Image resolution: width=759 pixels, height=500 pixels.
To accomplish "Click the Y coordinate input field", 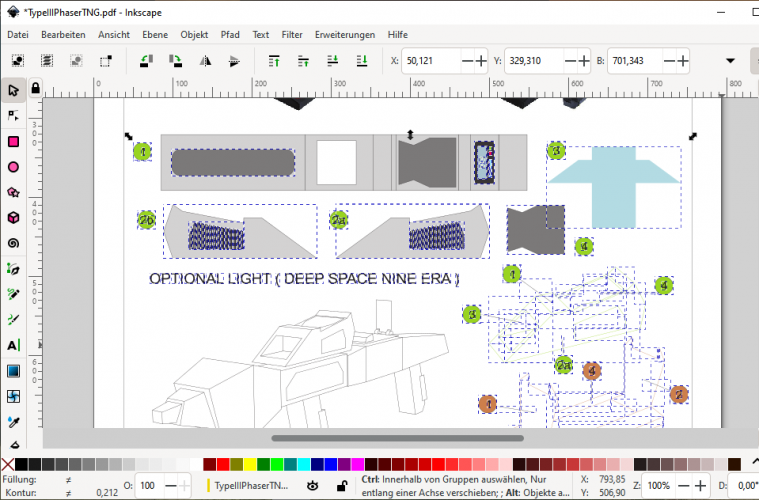I will [534, 61].
